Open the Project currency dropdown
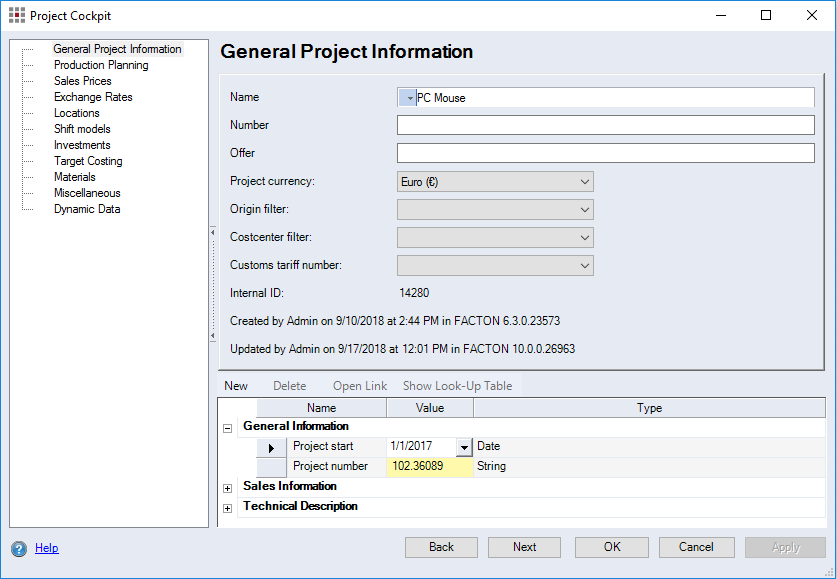Image resolution: width=837 pixels, height=579 pixels. (584, 182)
